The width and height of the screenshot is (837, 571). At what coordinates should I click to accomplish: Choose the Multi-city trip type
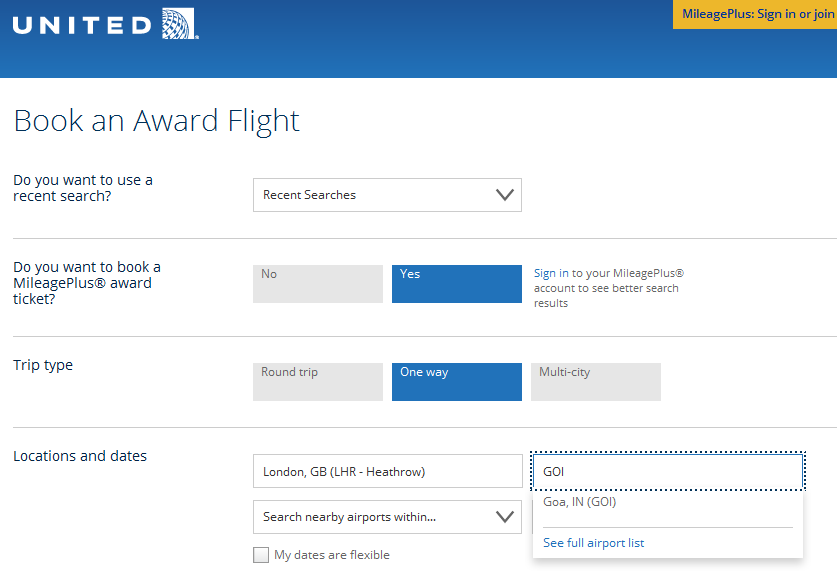(x=595, y=382)
